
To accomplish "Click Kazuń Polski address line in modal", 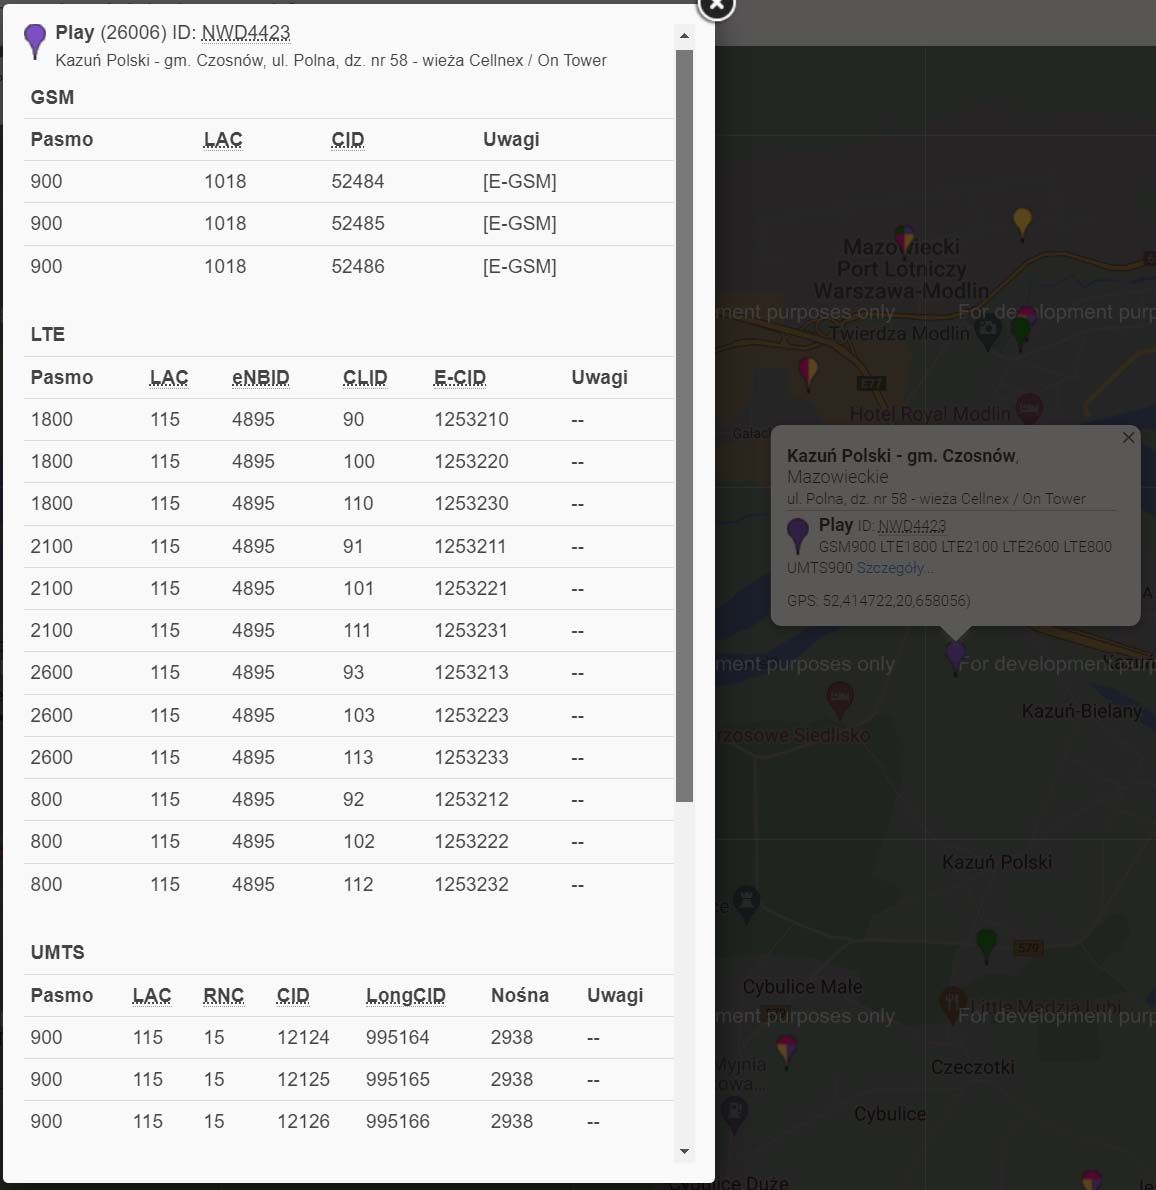I will tap(331, 61).
